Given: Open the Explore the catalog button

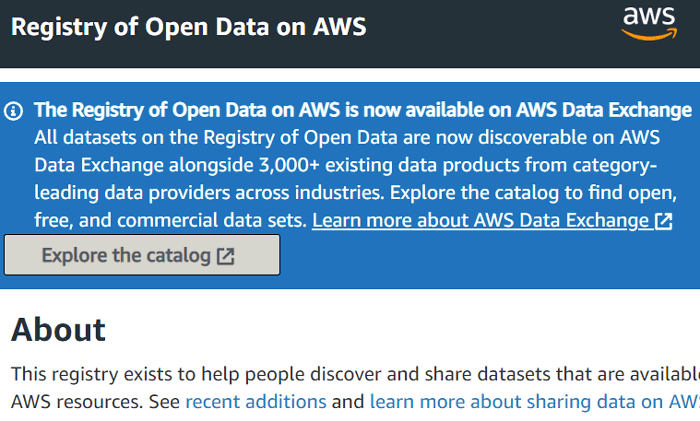Looking at the screenshot, I should [x=142, y=255].
